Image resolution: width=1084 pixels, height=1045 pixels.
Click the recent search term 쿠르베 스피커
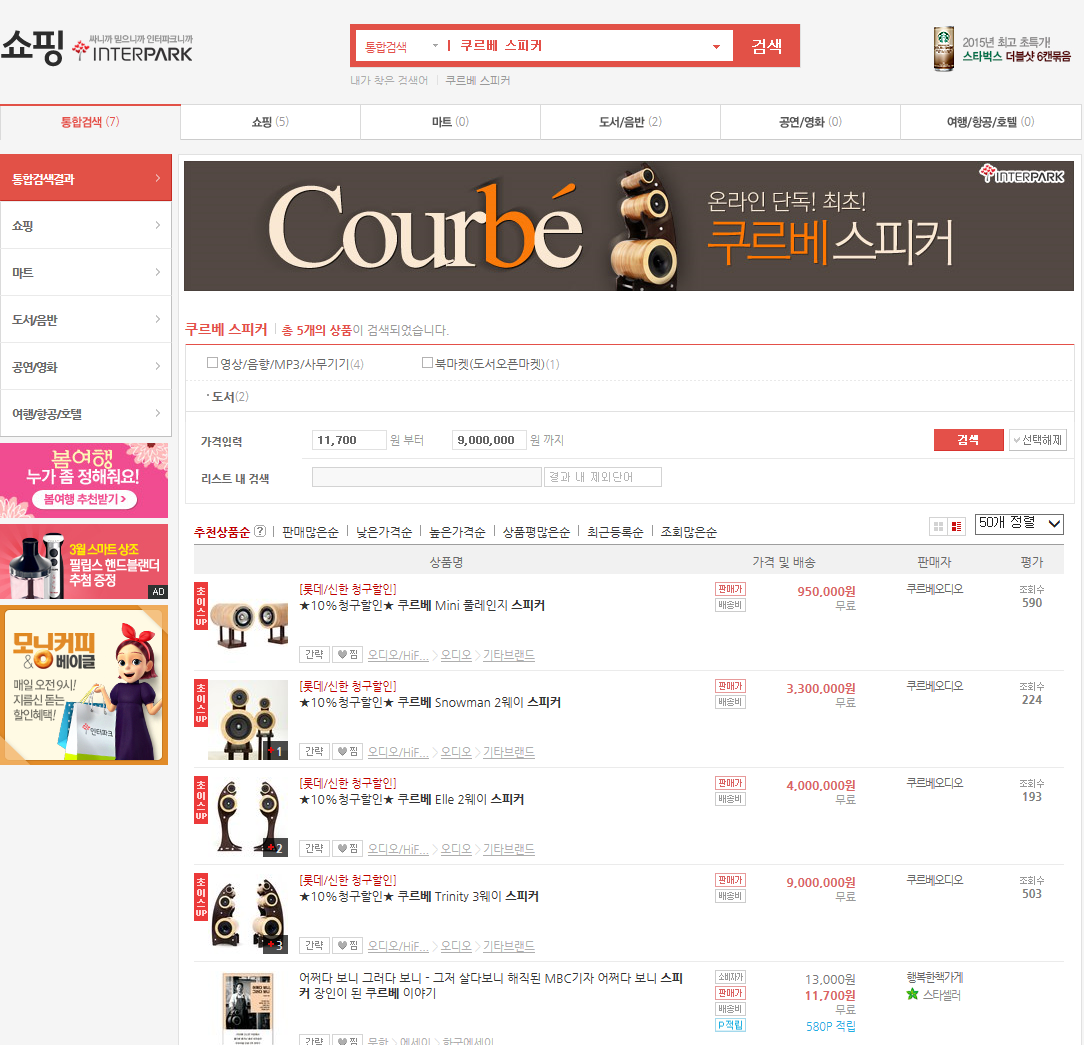tap(478, 80)
